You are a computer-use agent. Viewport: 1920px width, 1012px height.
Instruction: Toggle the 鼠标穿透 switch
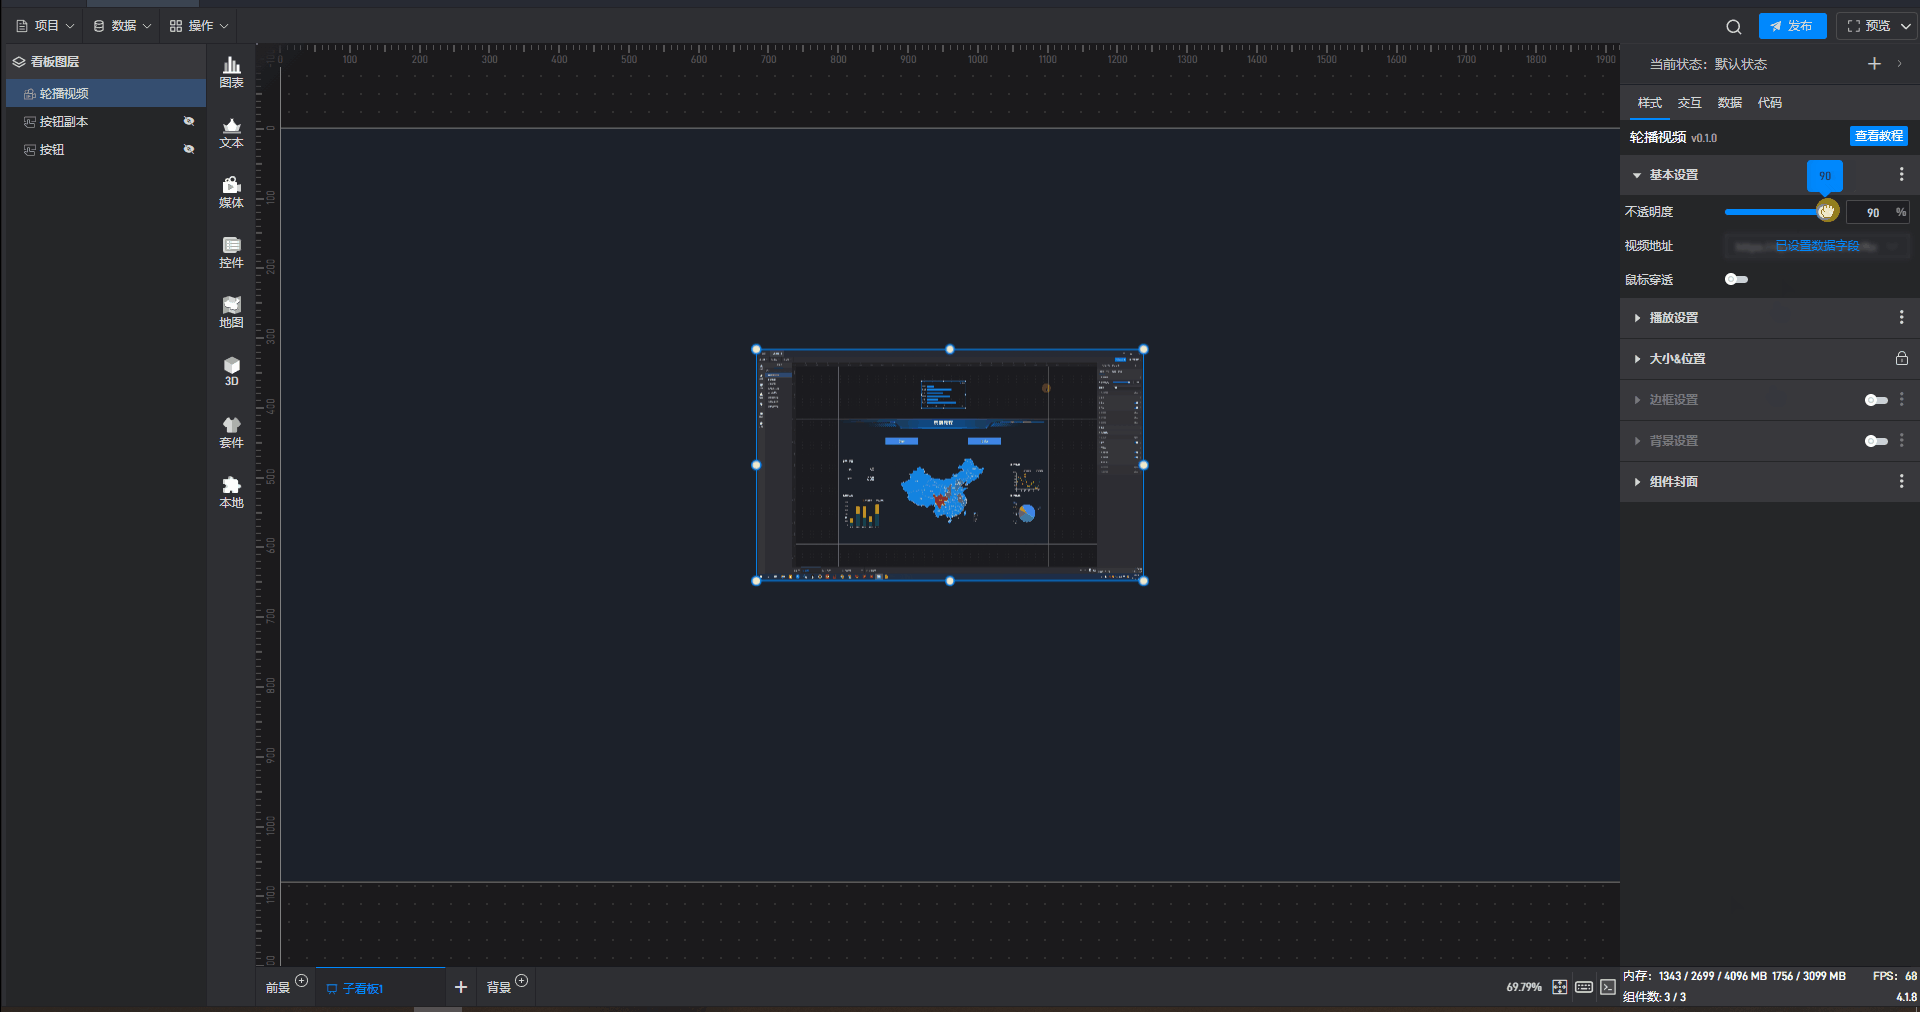1736,280
